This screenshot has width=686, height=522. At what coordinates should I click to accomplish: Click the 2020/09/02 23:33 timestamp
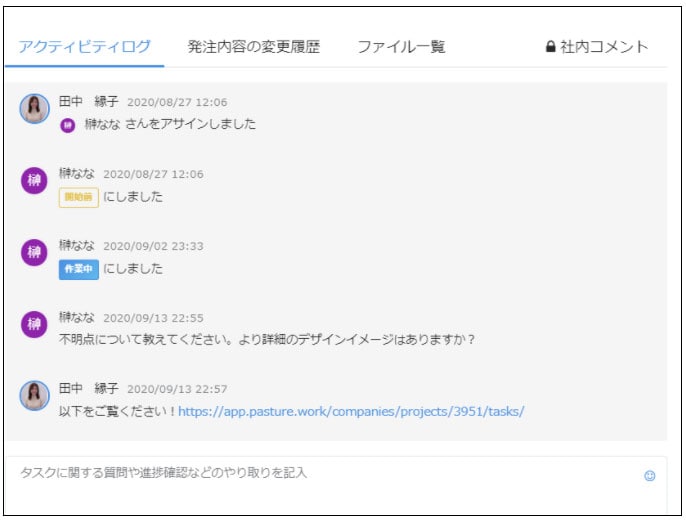[x=153, y=246]
